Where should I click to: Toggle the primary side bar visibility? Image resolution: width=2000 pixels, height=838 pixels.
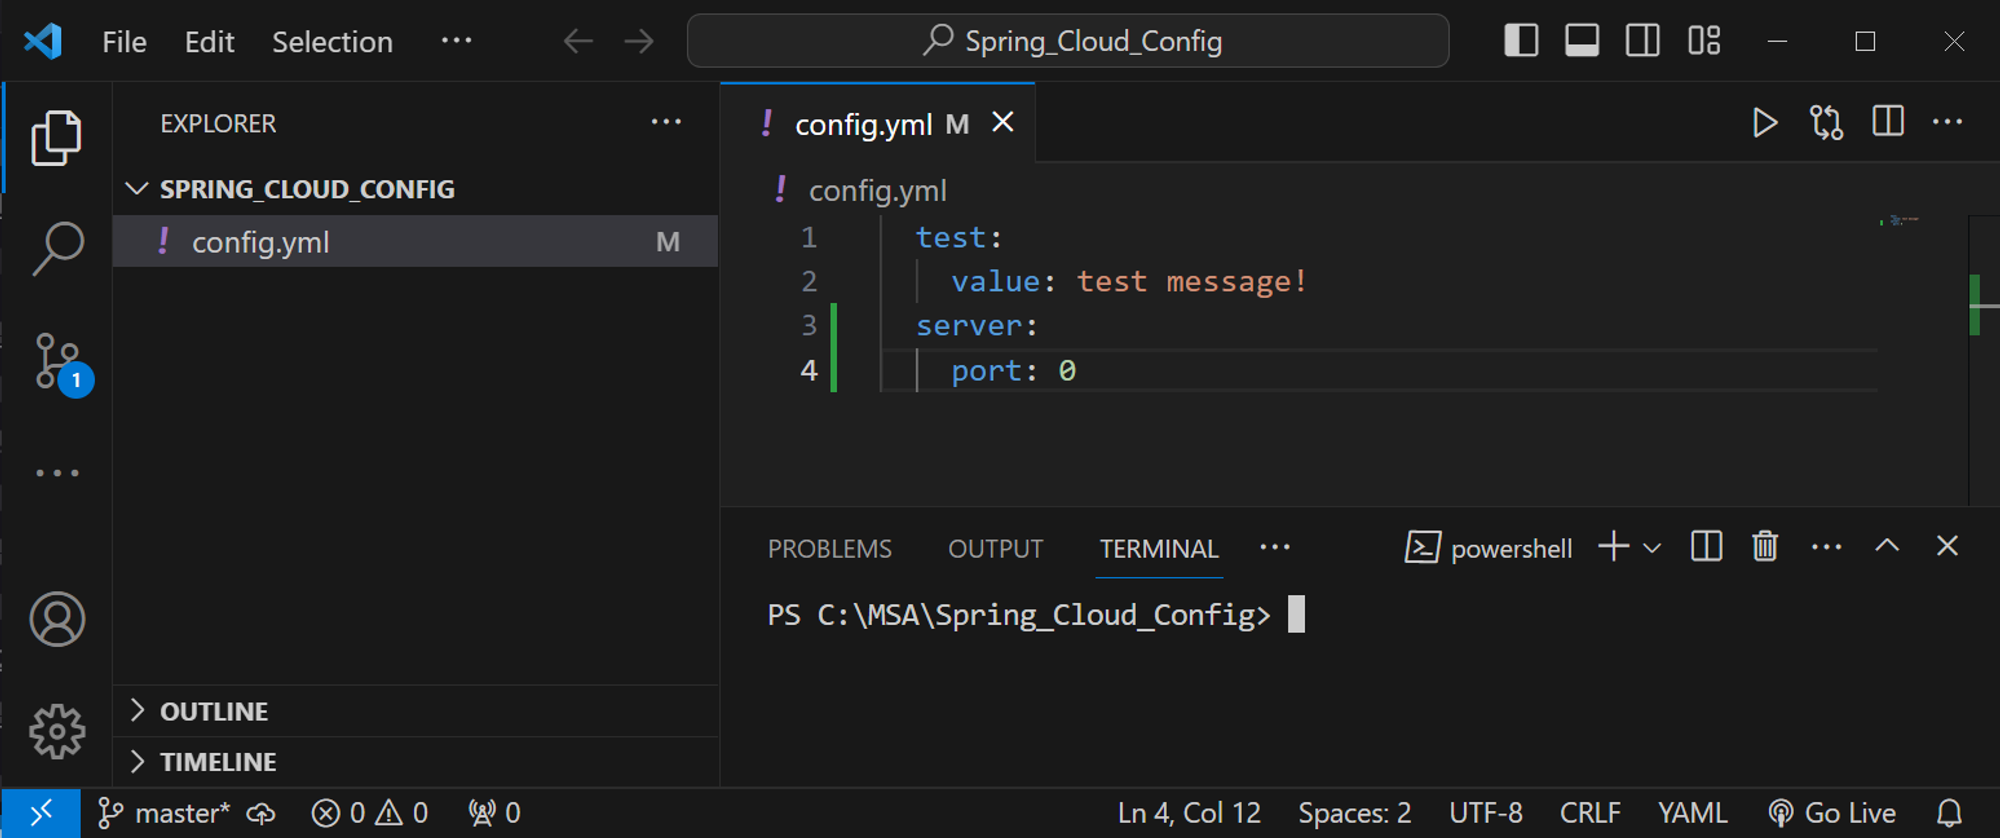pos(1521,41)
